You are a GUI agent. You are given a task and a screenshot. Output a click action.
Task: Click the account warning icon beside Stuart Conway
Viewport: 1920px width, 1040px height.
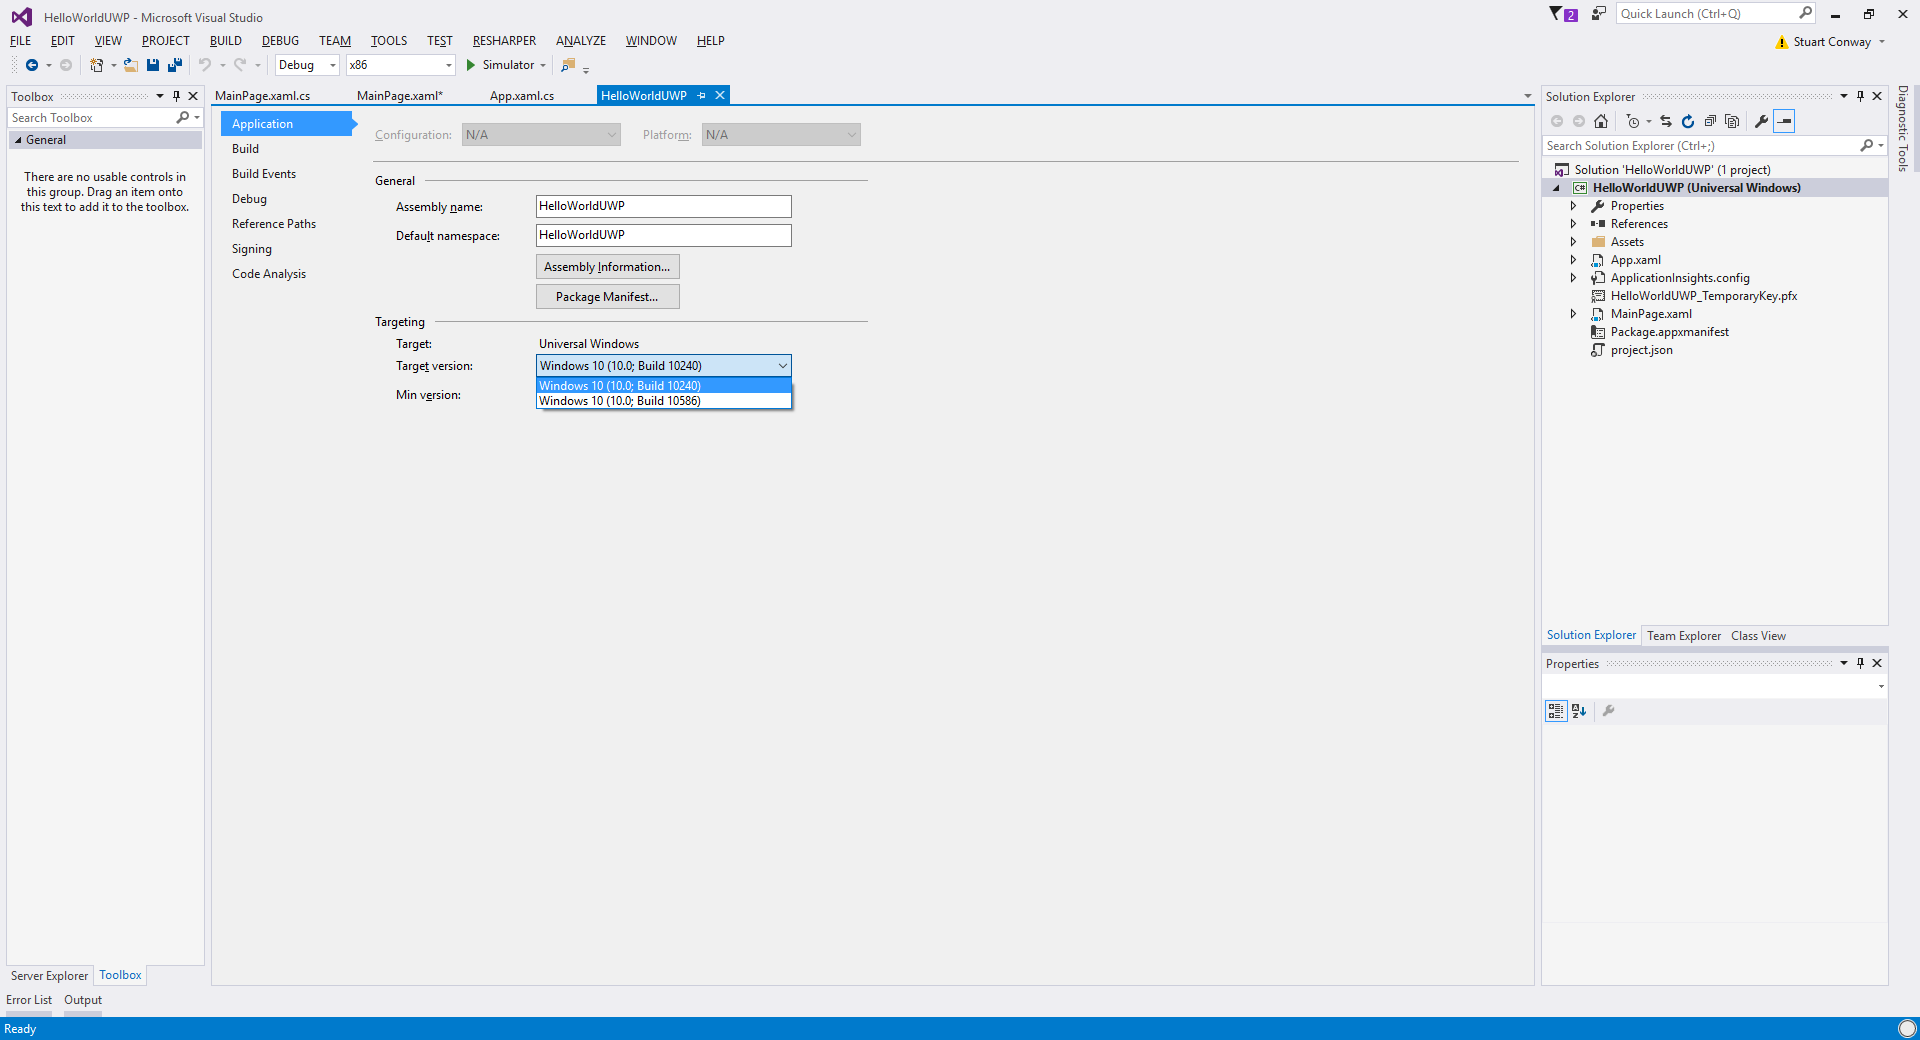pyautogui.click(x=1782, y=42)
